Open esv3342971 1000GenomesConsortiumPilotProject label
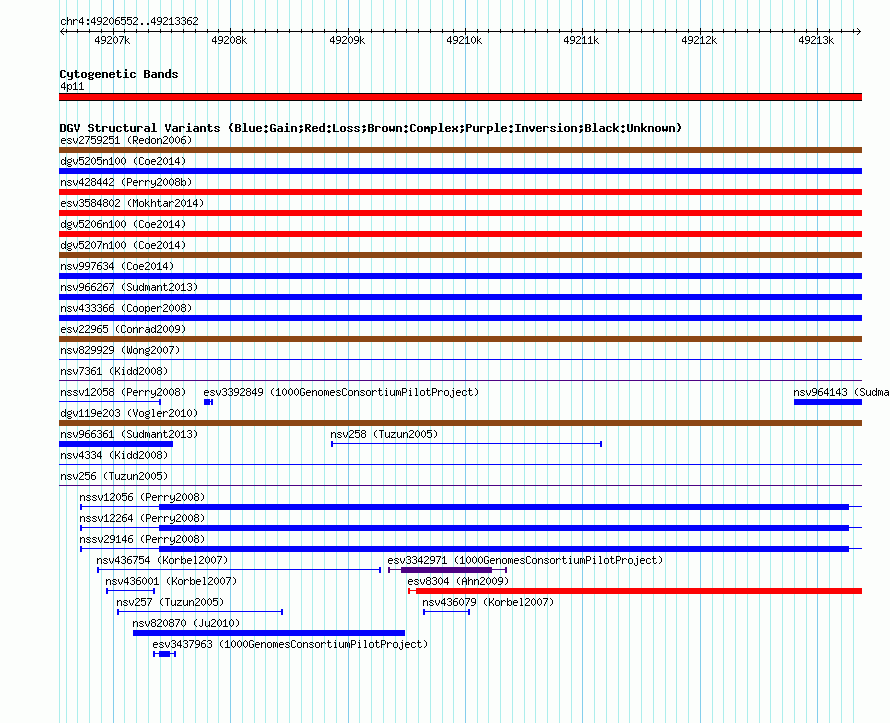The image size is (890, 723). pos(525,560)
